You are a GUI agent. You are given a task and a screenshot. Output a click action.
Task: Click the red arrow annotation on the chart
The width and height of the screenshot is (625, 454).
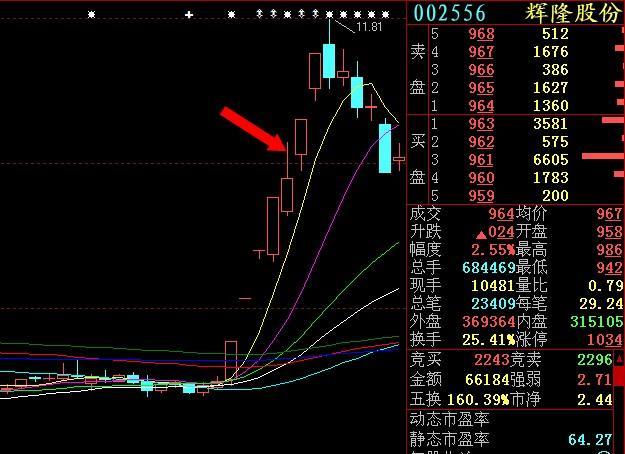coord(252,128)
